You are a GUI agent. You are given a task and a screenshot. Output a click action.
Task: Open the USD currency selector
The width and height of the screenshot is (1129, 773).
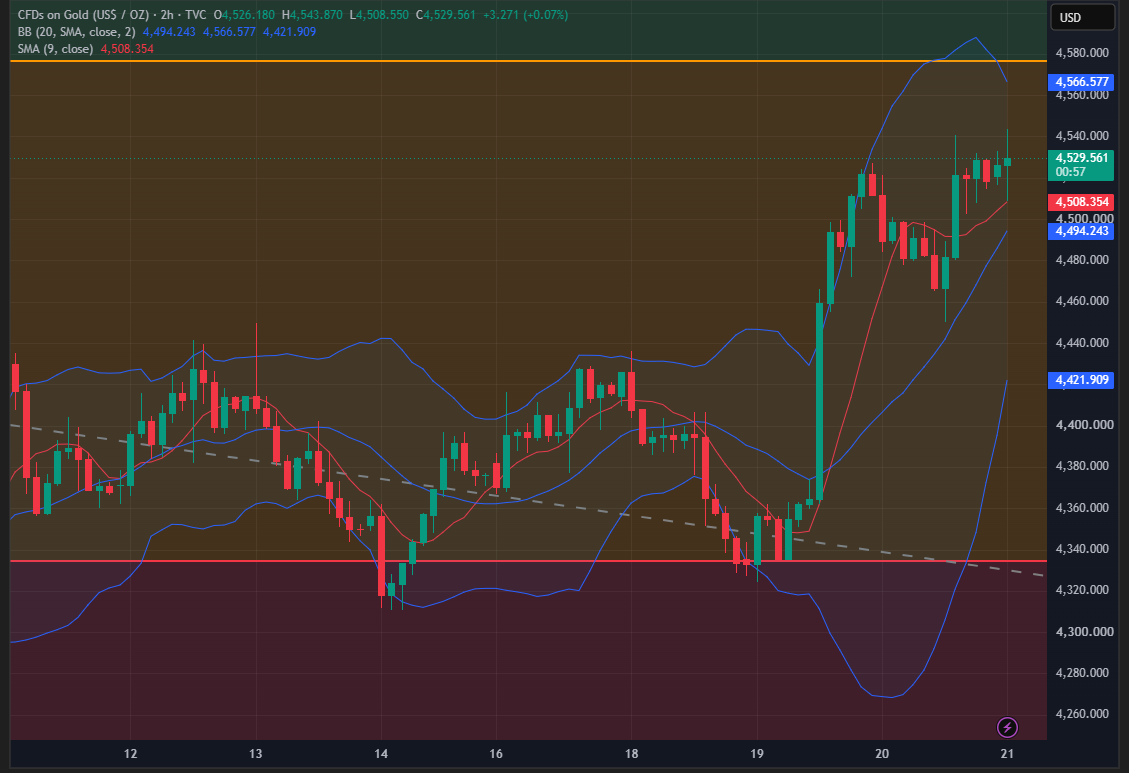1082,17
